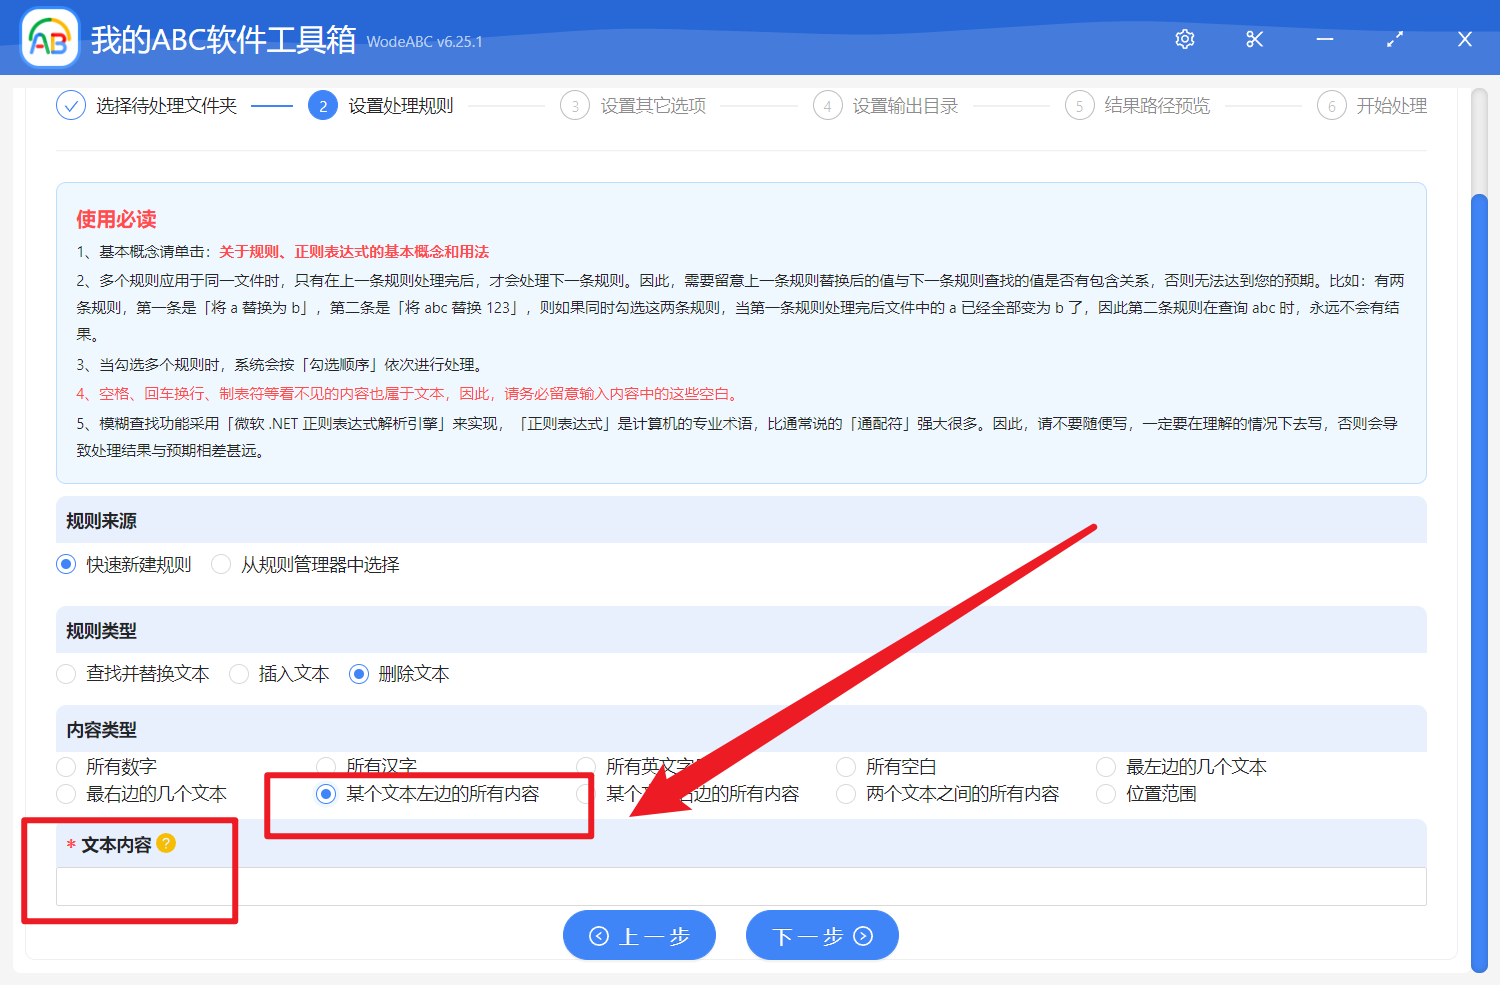
Task: Select the 插入文本 radio button
Action: pos(239,674)
